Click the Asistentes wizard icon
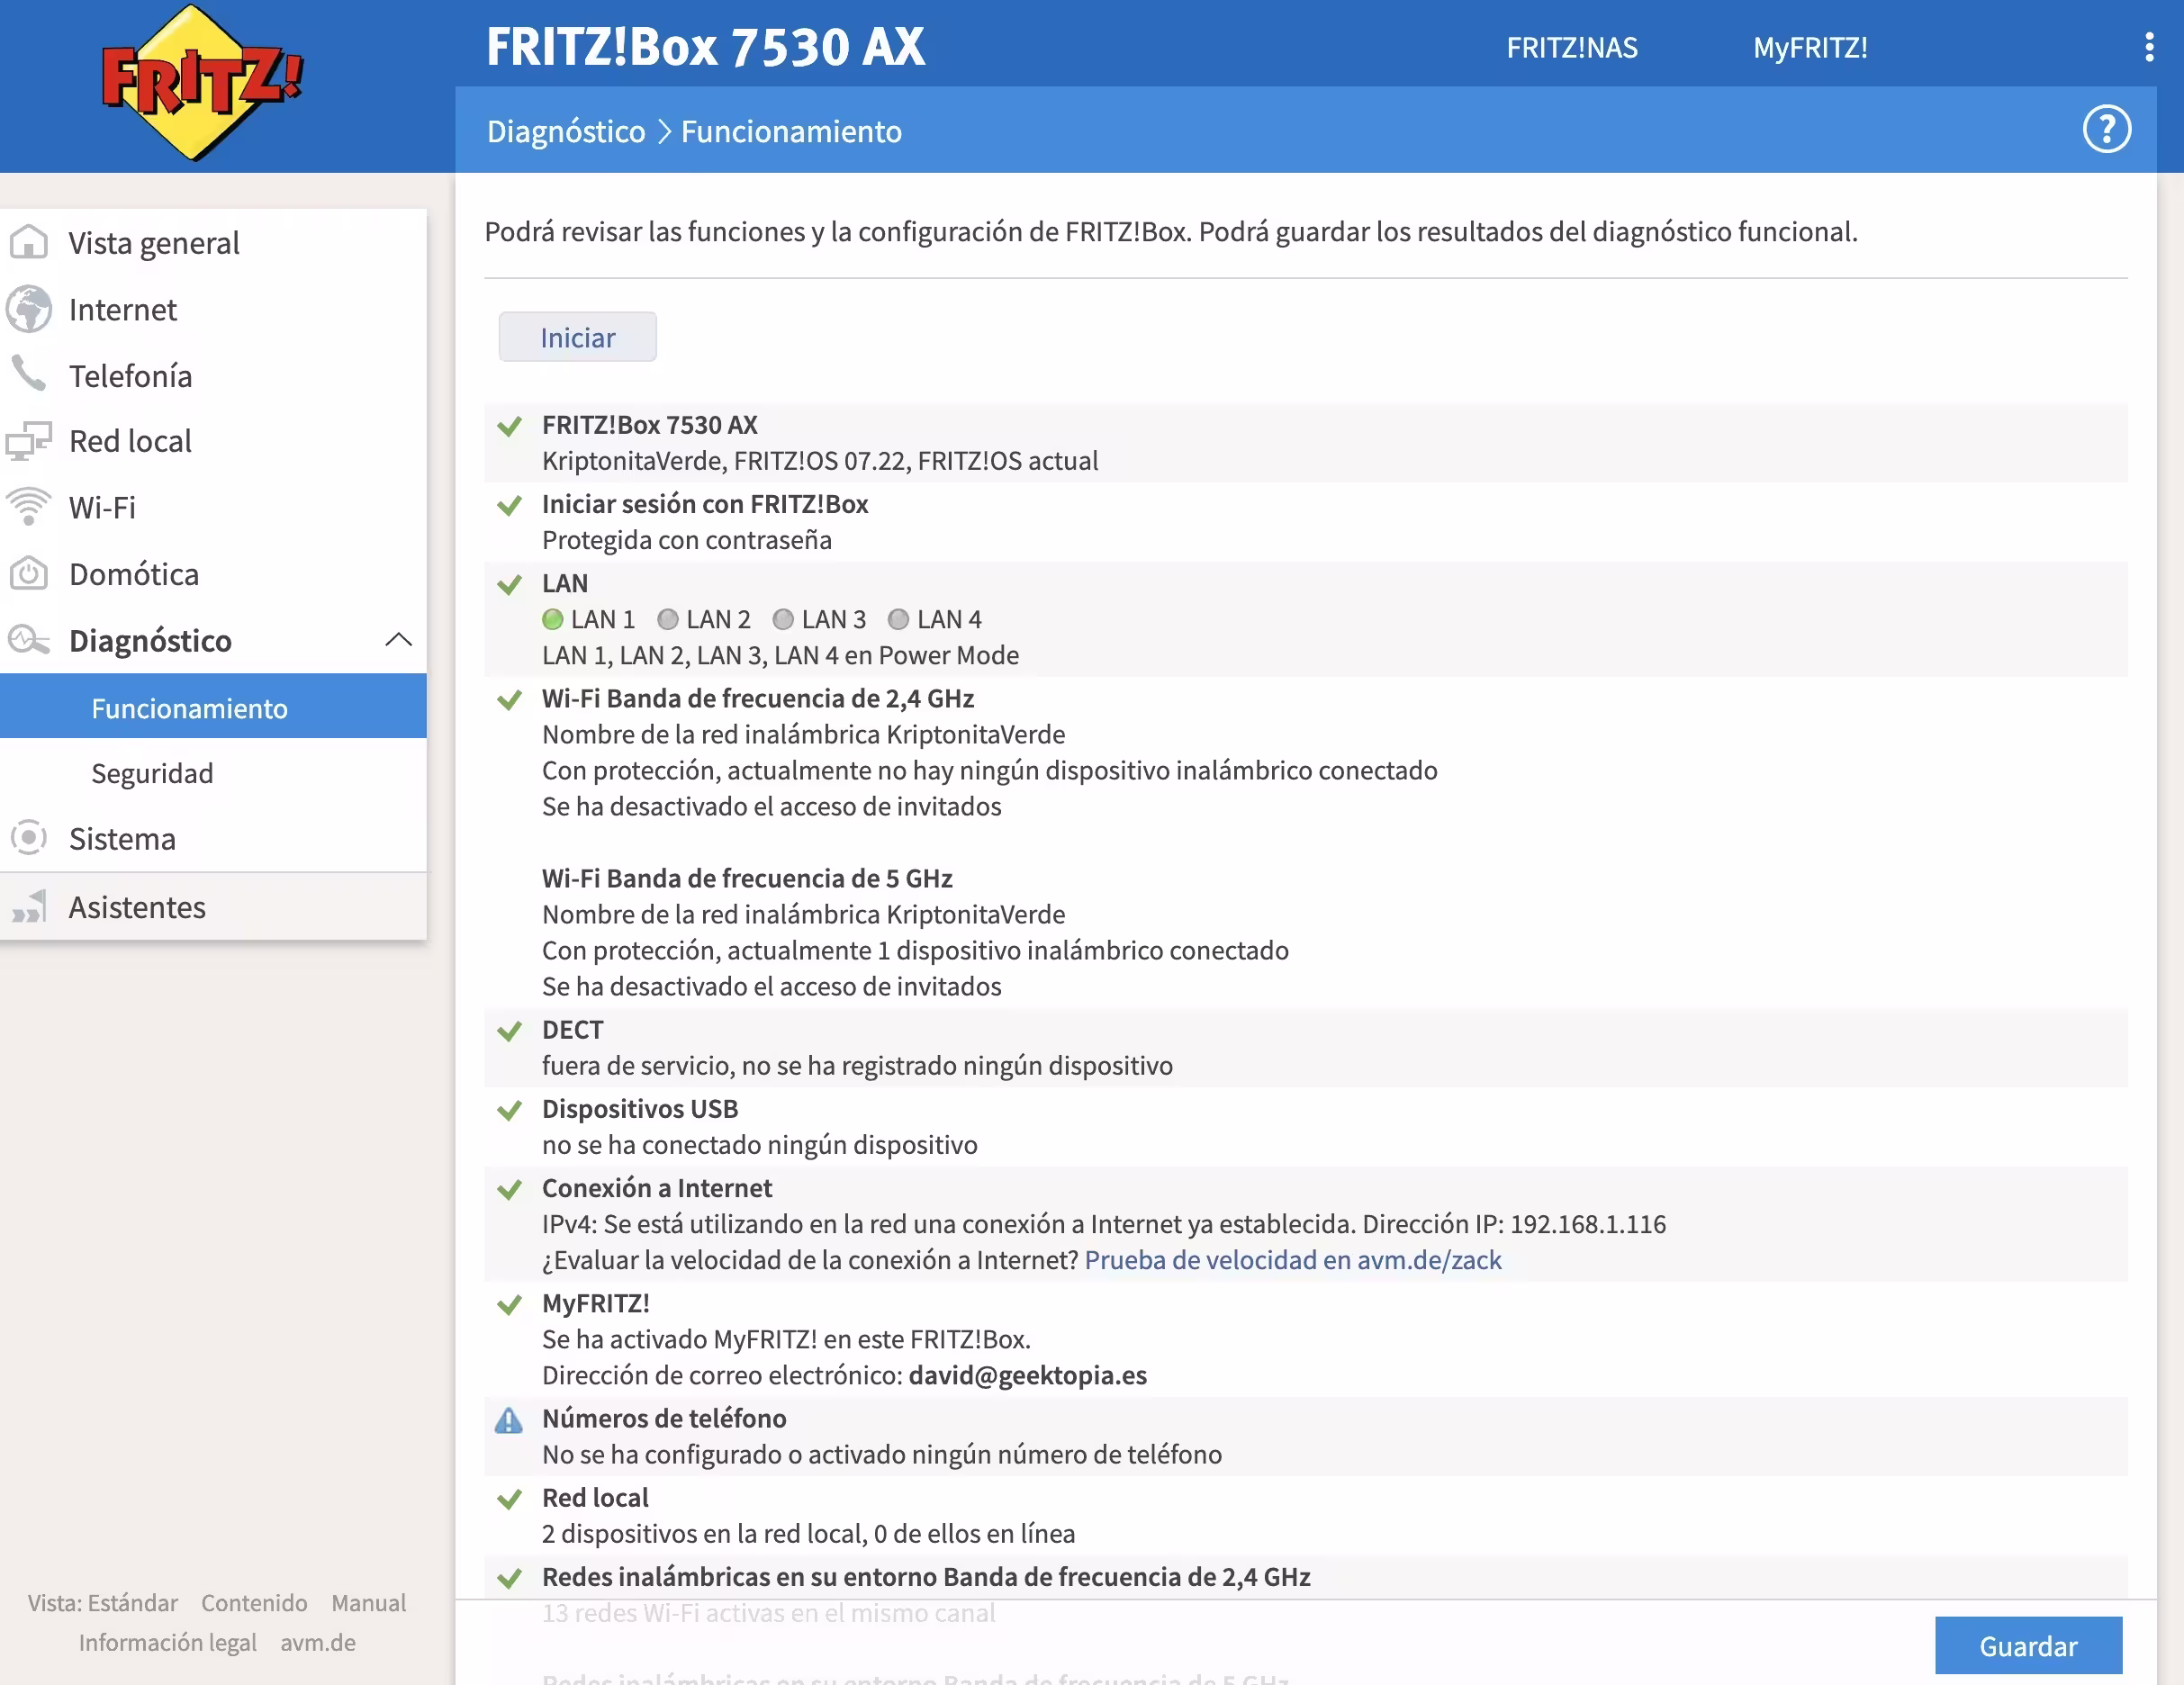 click(x=29, y=906)
